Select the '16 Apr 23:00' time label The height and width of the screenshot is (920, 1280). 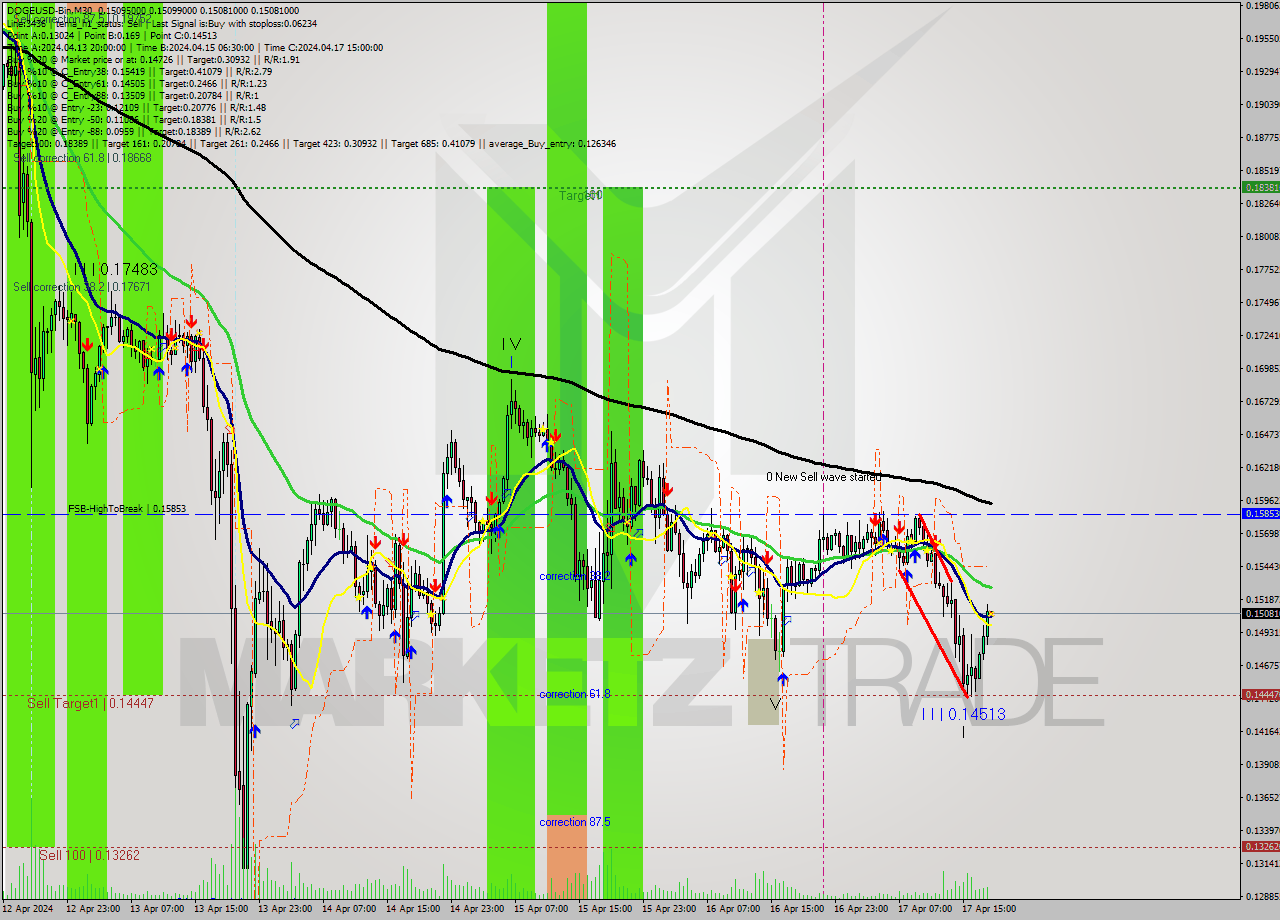[861, 909]
